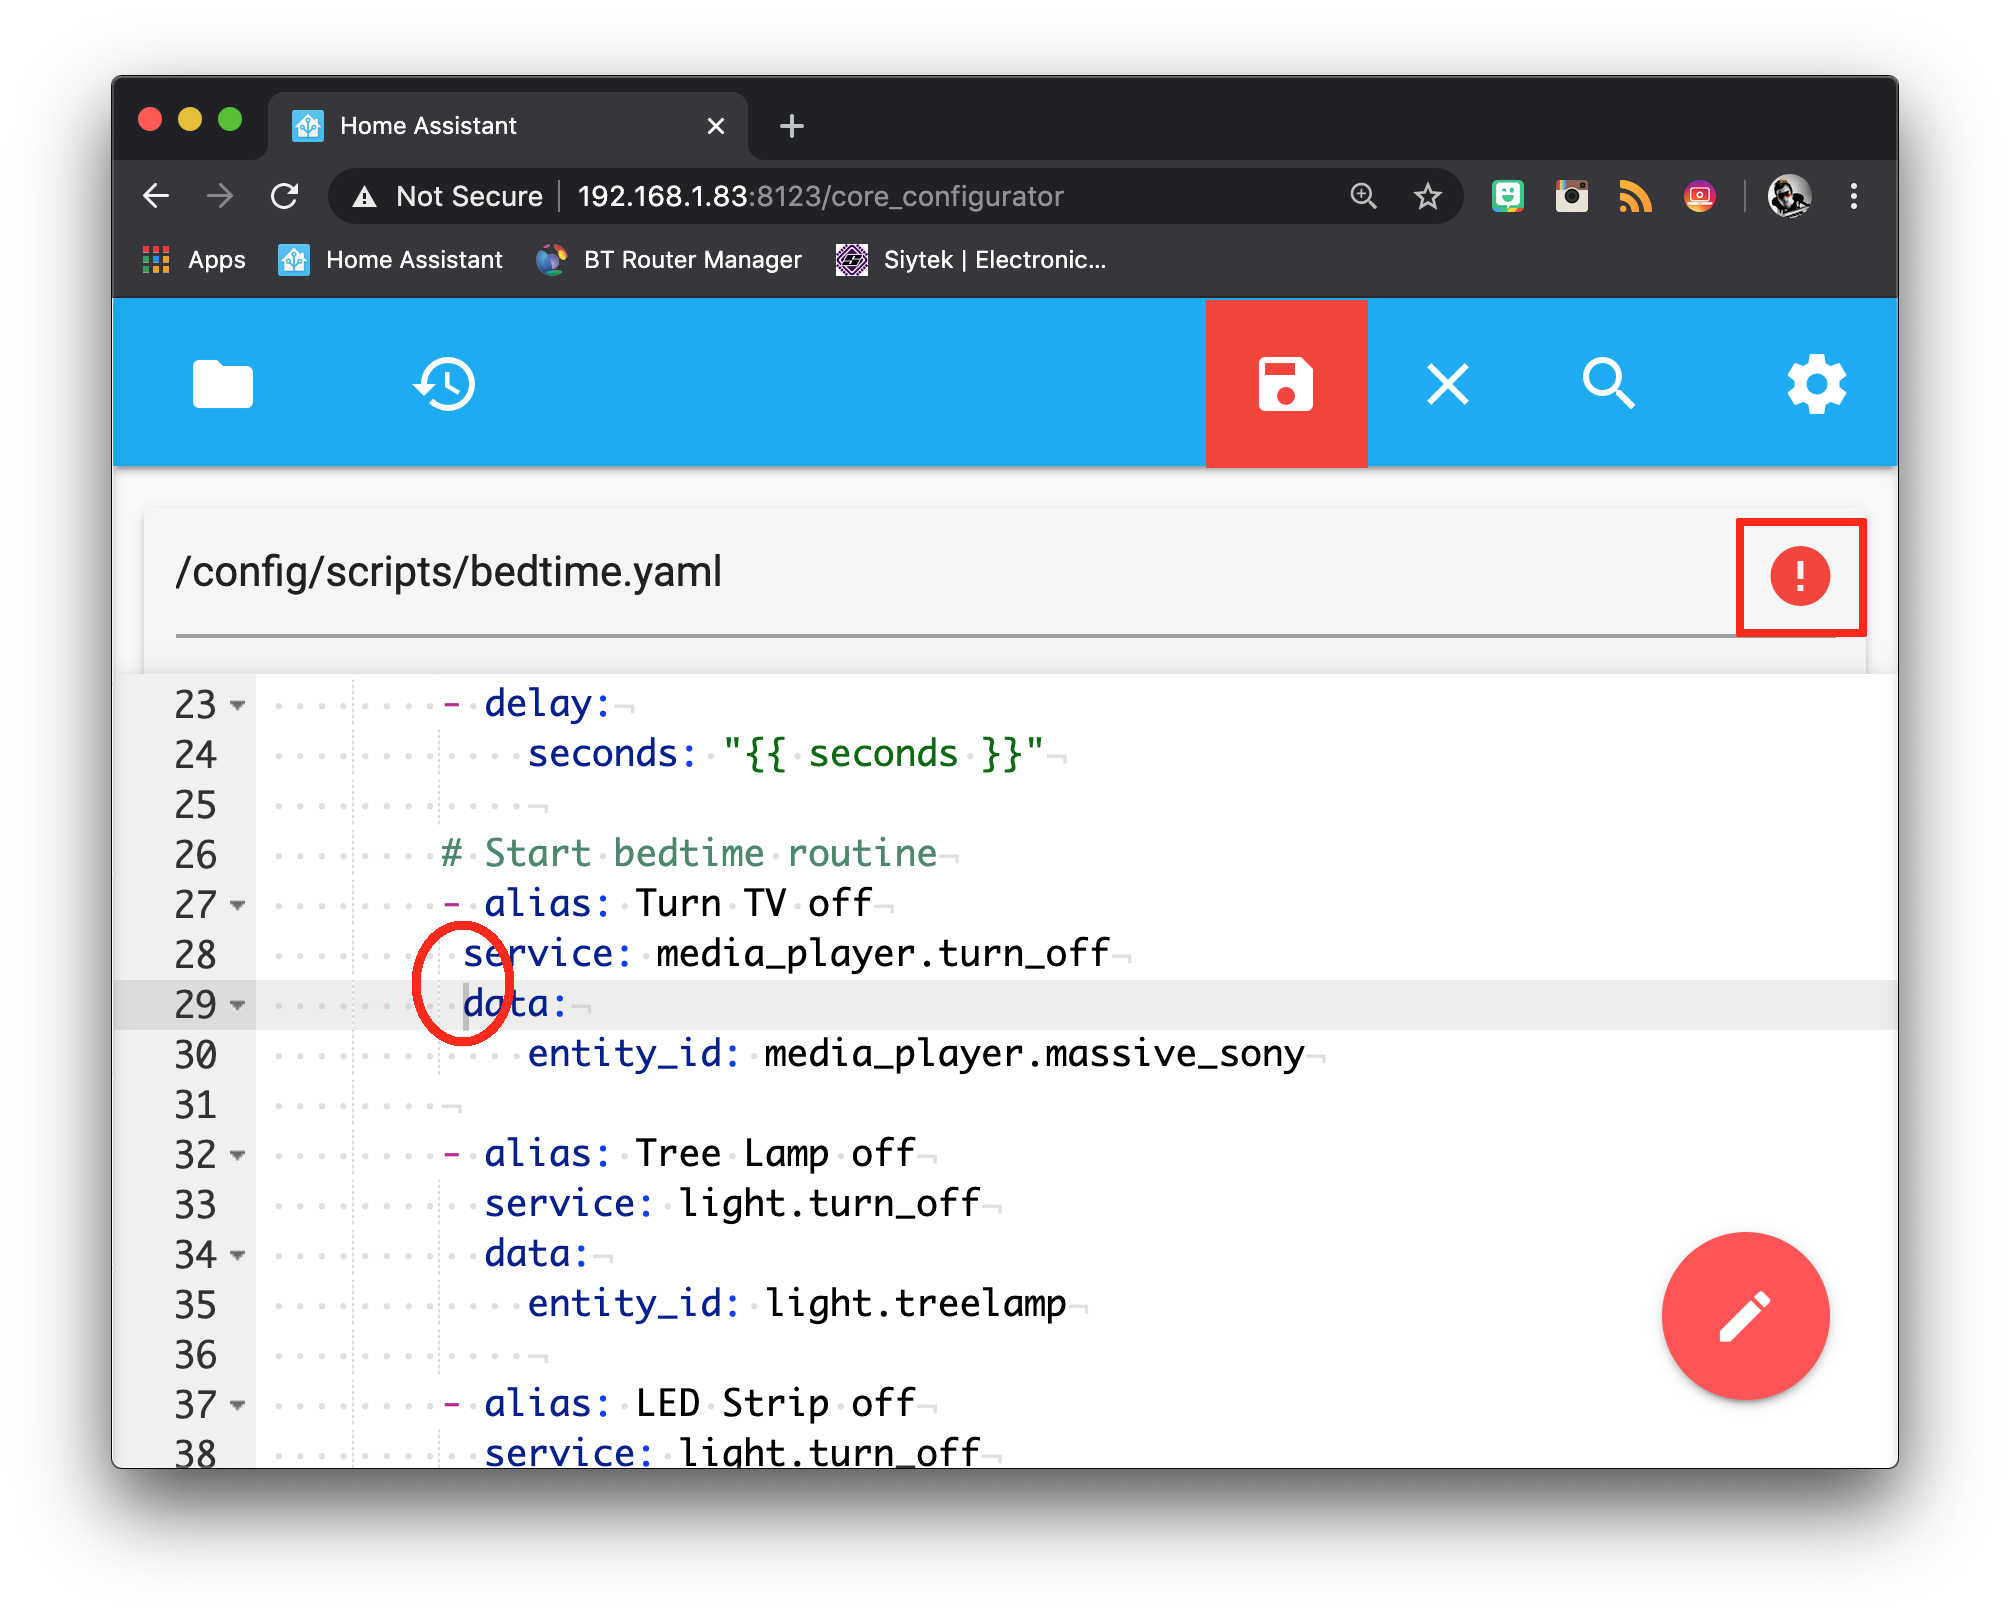Open the BT Router Manager bookmark
This screenshot has width=2010, height=1616.
[x=670, y=259]
